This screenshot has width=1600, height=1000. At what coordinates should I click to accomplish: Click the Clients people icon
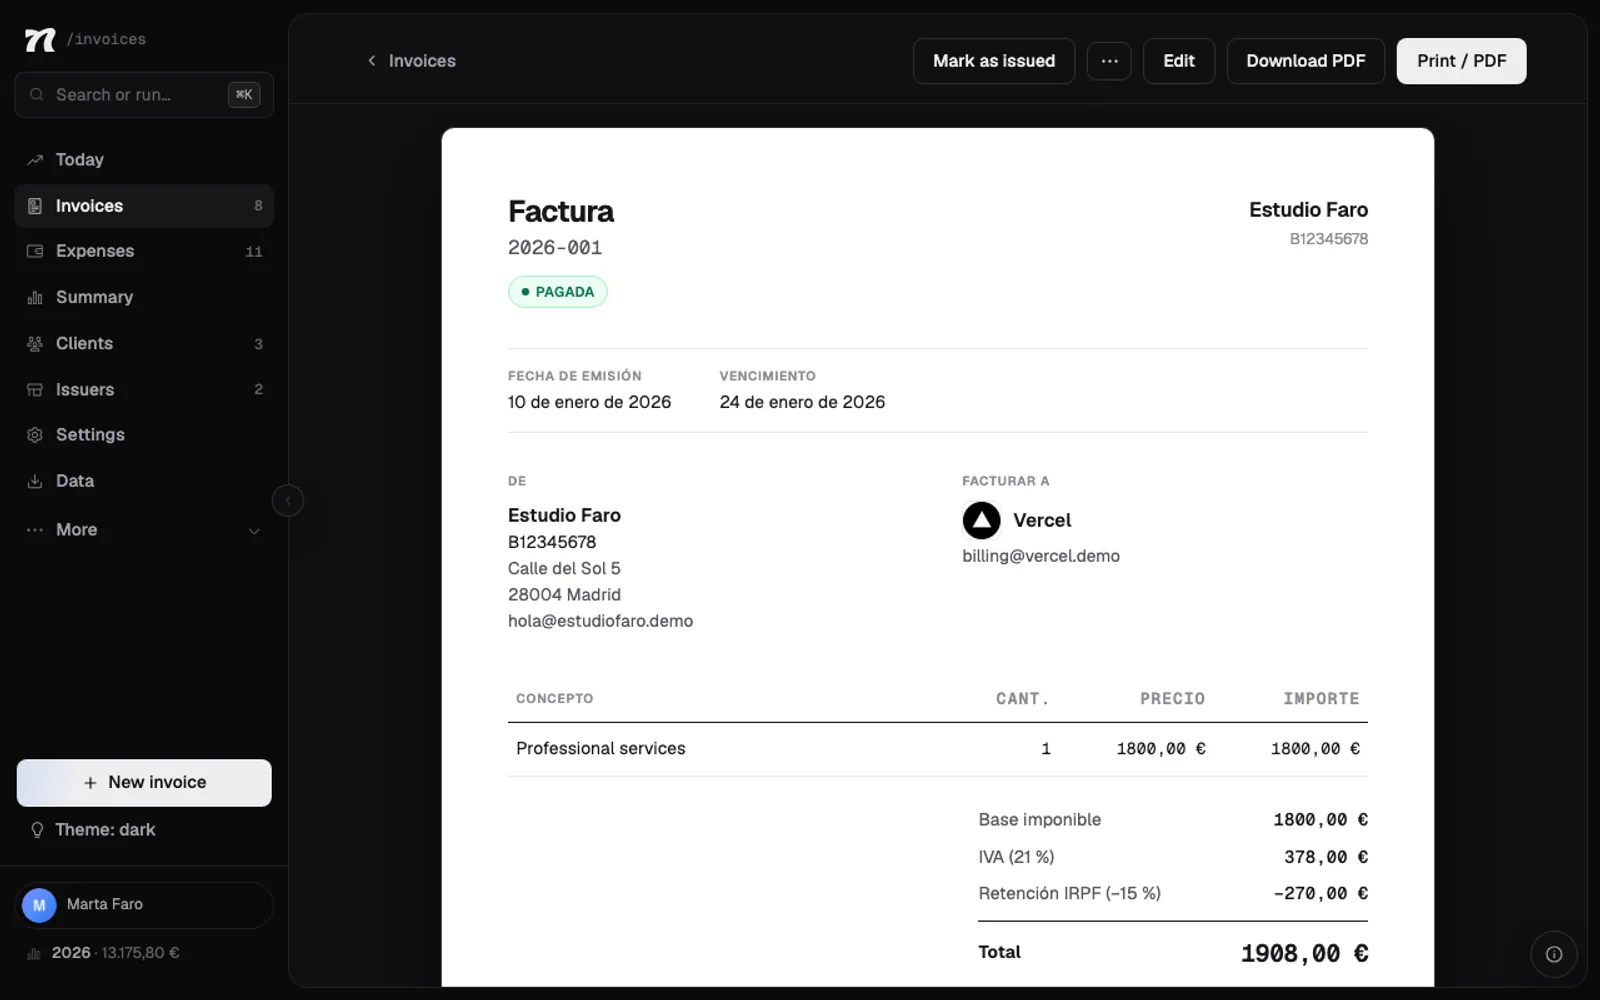click(x=35, y=343)
